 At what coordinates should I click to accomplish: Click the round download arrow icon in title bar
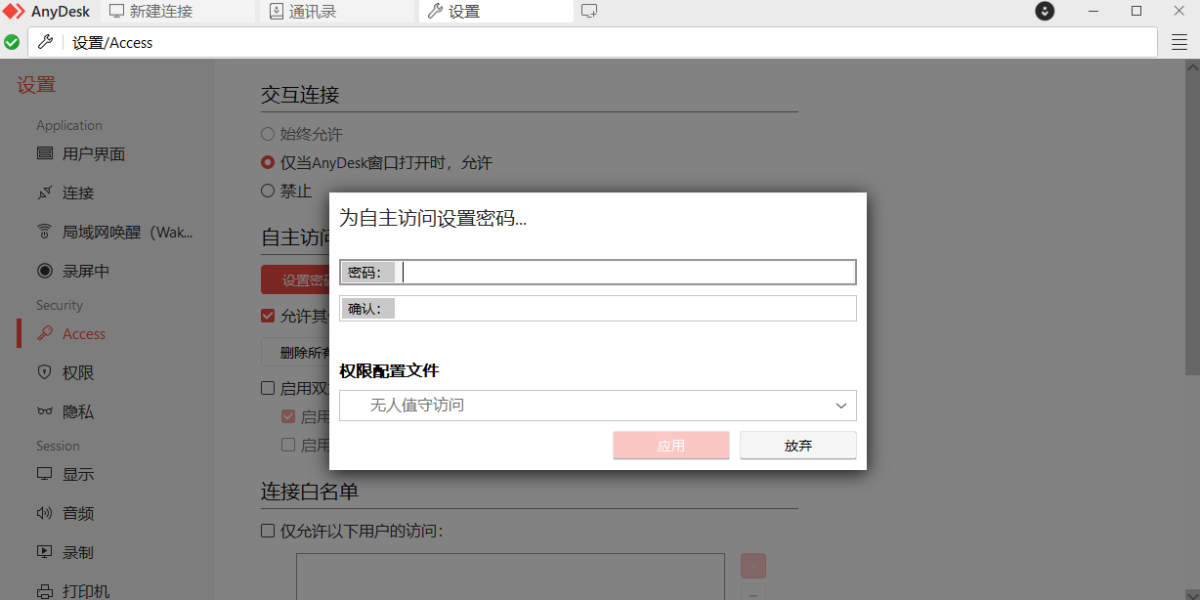coord(1044,11)
